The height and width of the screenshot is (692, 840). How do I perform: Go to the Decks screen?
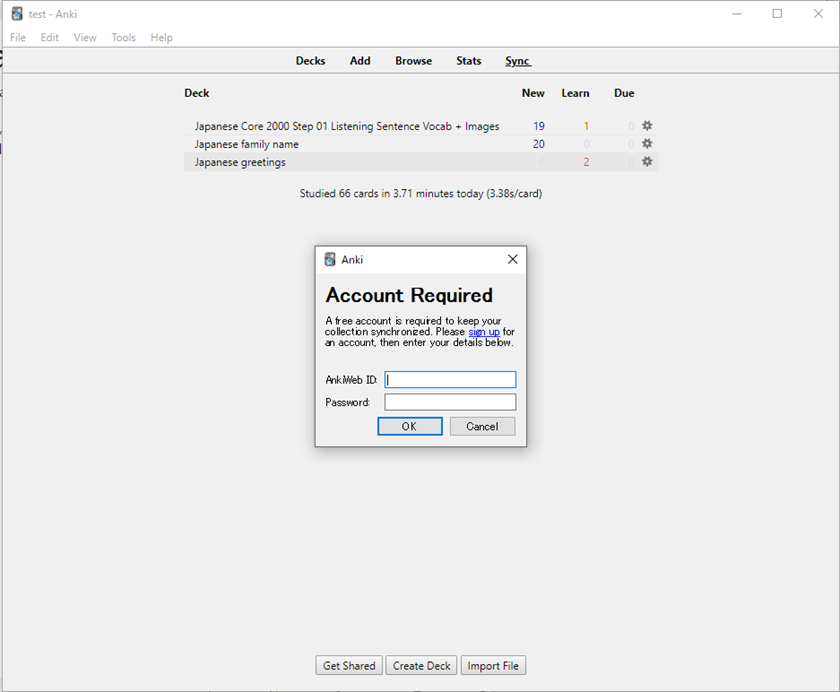(x=311, y=61)
